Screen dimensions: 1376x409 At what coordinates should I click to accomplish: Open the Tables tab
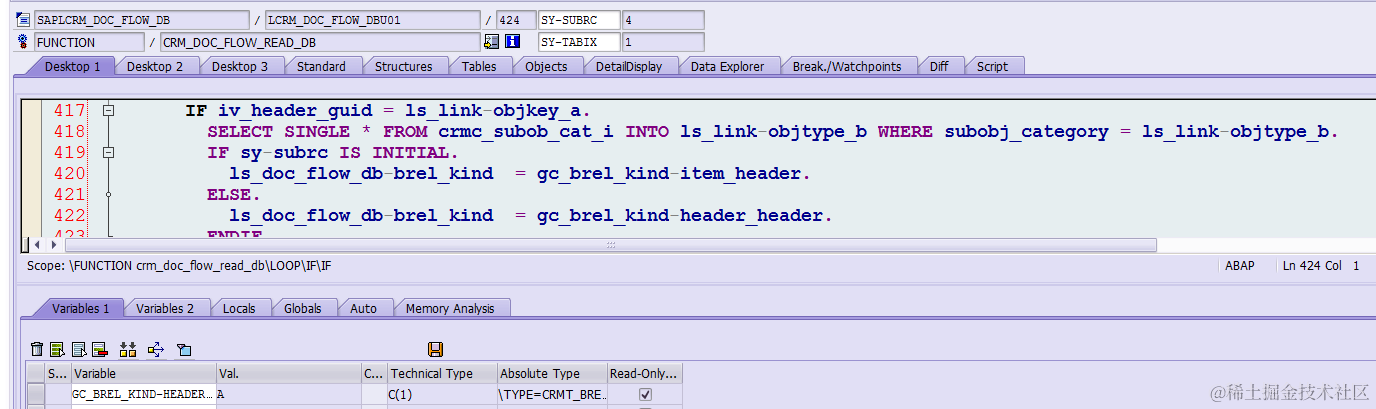point(479,66)
